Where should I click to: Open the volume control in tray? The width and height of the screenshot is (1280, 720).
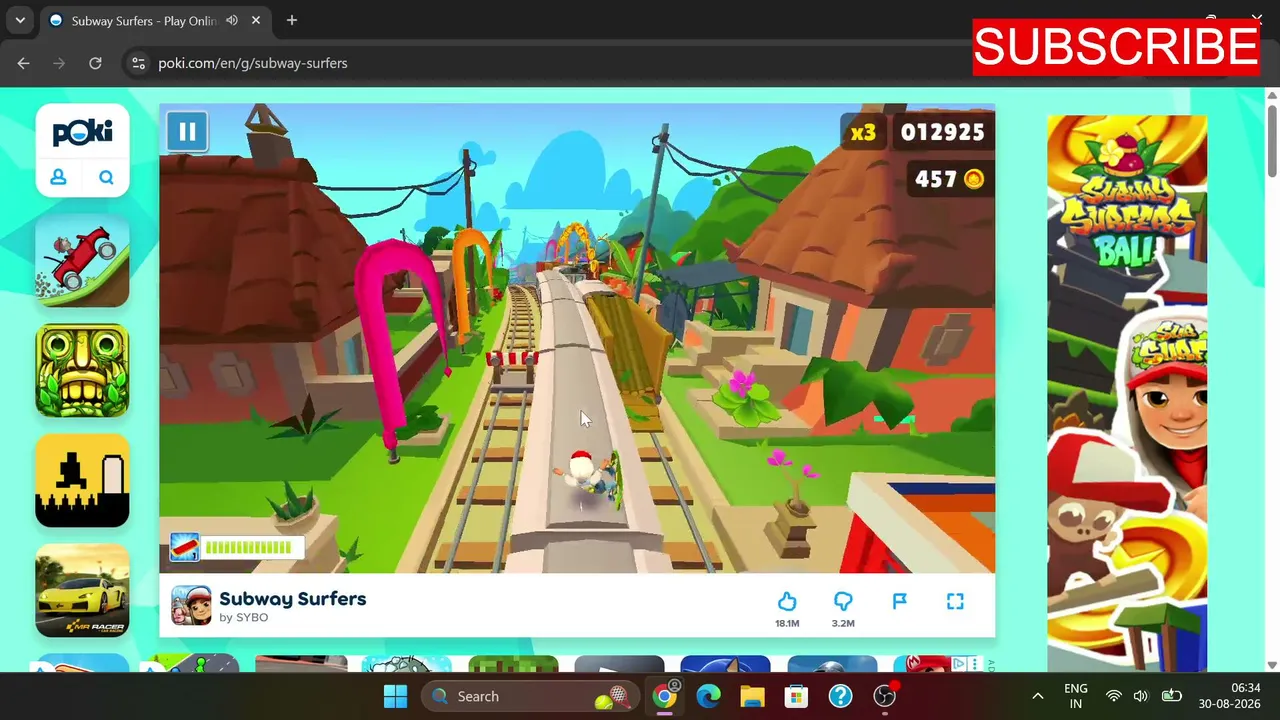click(x=1141, y=696)
